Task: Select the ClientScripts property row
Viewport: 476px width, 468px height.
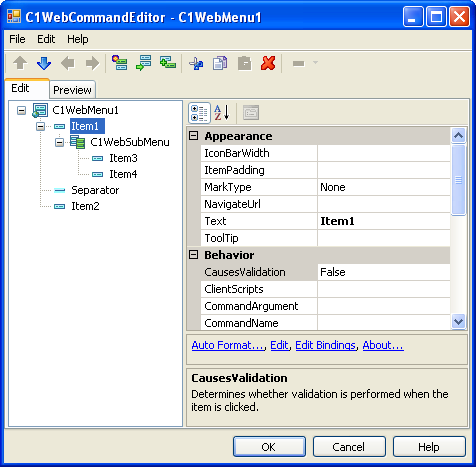Action: pos(325,289)
